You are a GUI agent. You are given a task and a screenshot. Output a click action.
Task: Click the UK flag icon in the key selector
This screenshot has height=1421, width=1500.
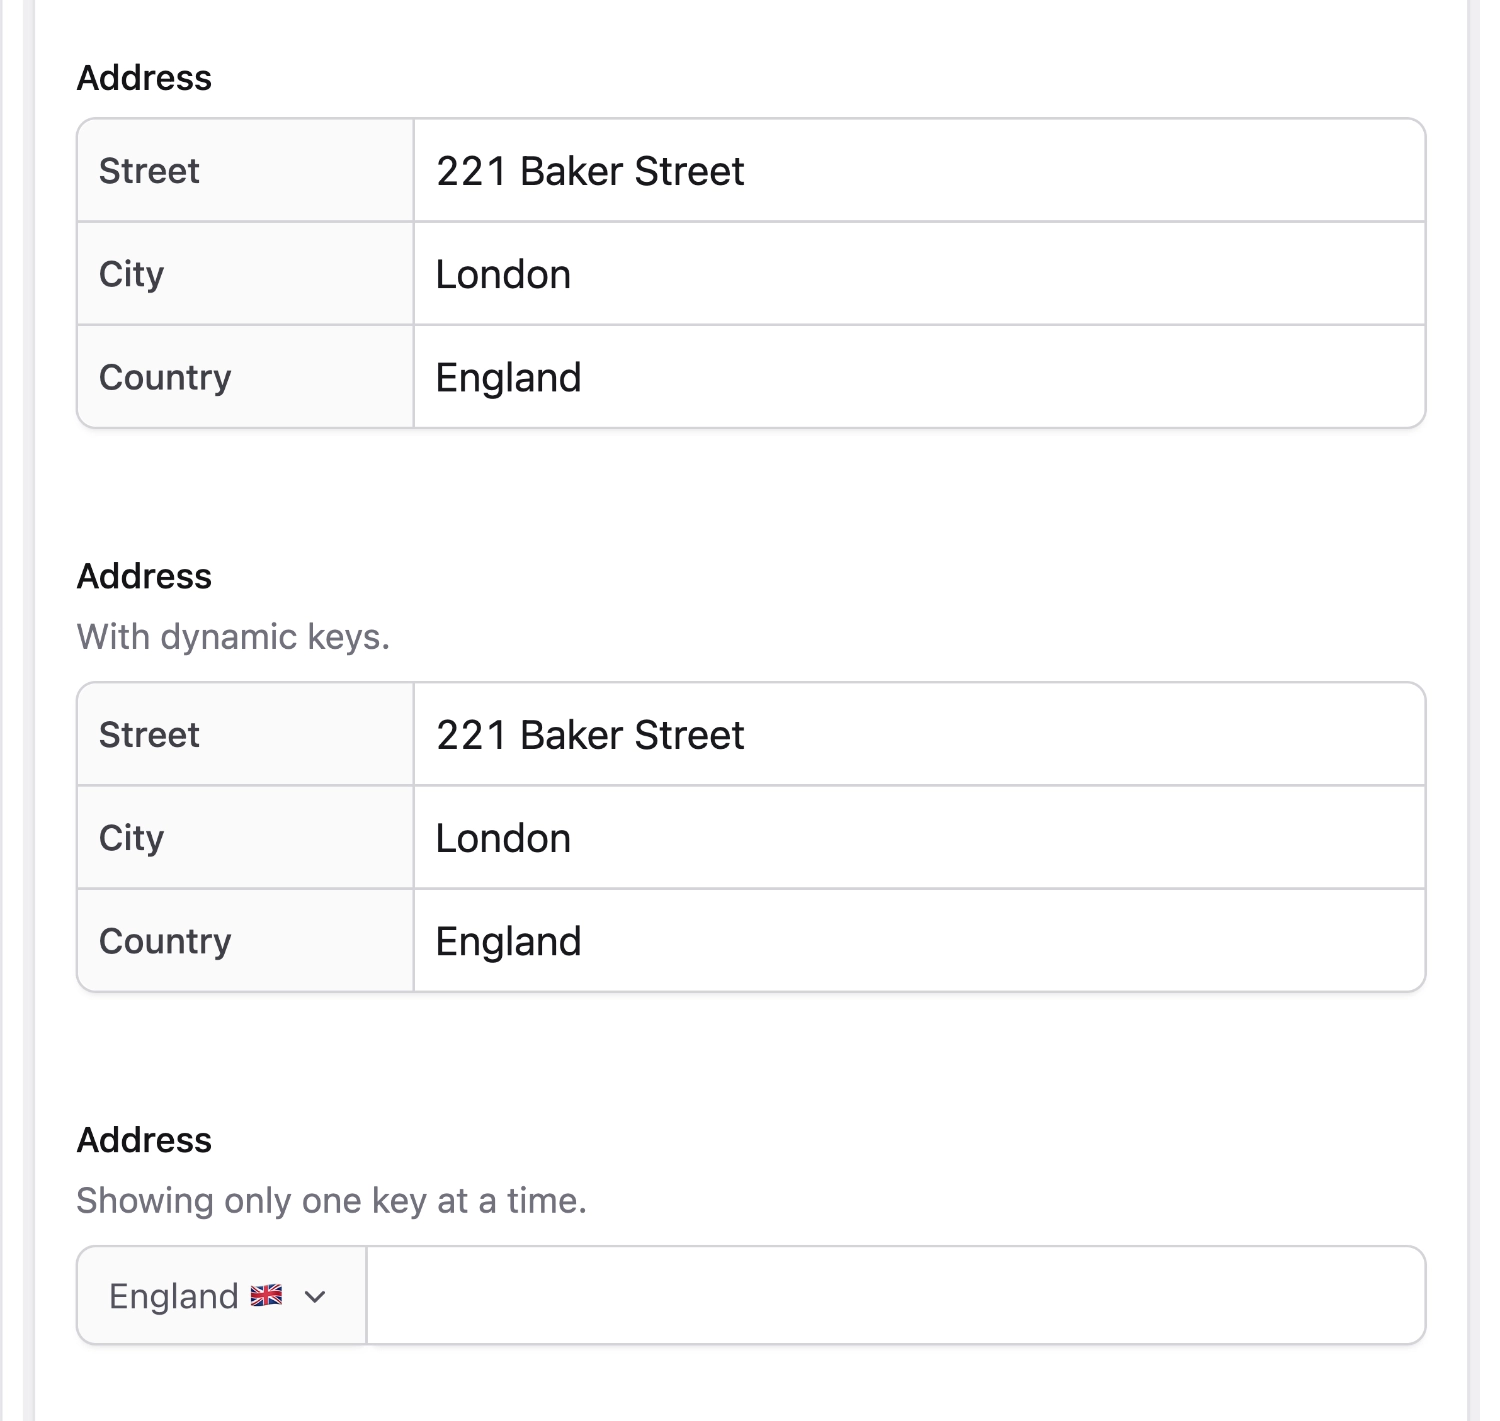(x=266, y=1296)
